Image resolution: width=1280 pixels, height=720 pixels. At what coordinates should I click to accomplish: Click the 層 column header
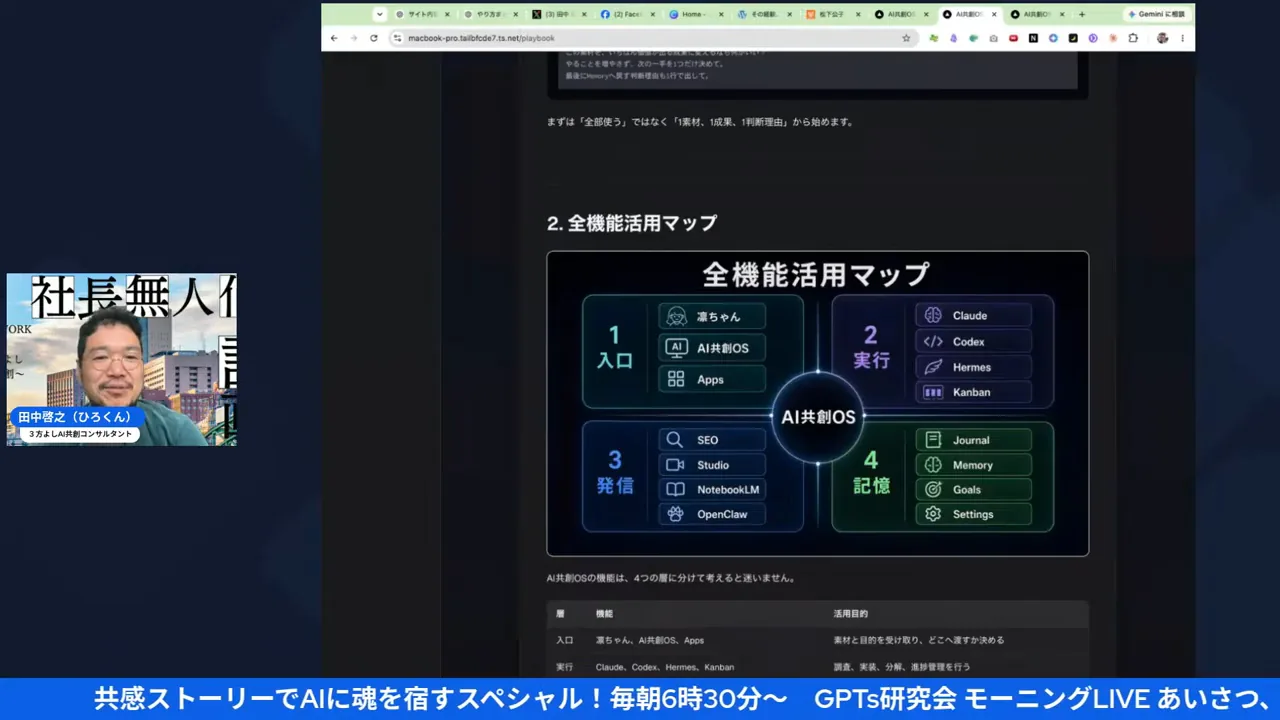[x=560, y=614]
